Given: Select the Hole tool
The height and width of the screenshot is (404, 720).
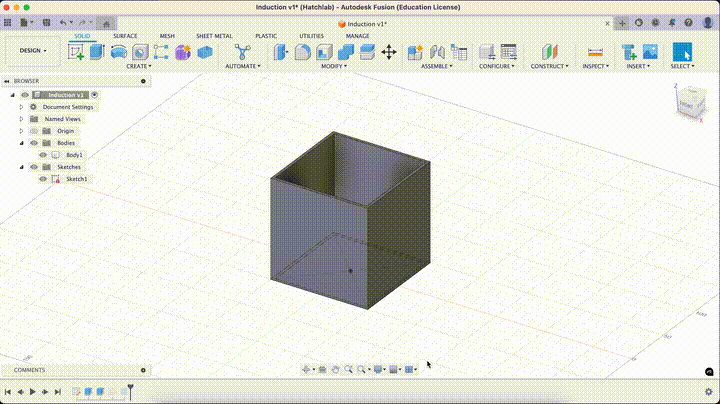Looking at the screenshot, I should click(140, 52).
